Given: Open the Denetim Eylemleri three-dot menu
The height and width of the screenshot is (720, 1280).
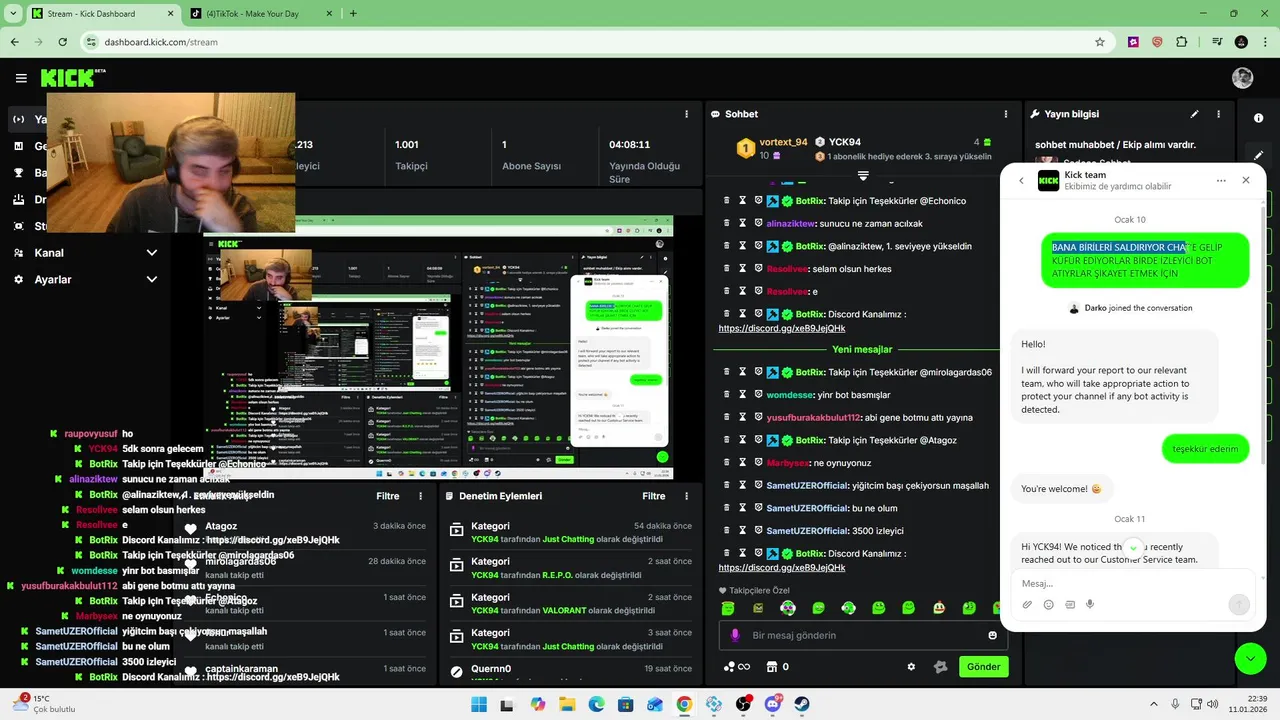Looking at the screenshot, I should click(x=685, y=496).
